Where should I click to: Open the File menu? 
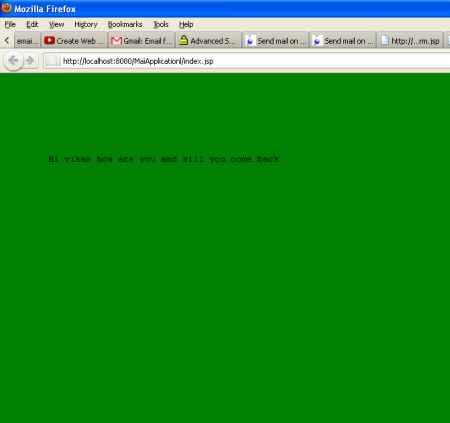pyautogui.click(x=10, y=24)
